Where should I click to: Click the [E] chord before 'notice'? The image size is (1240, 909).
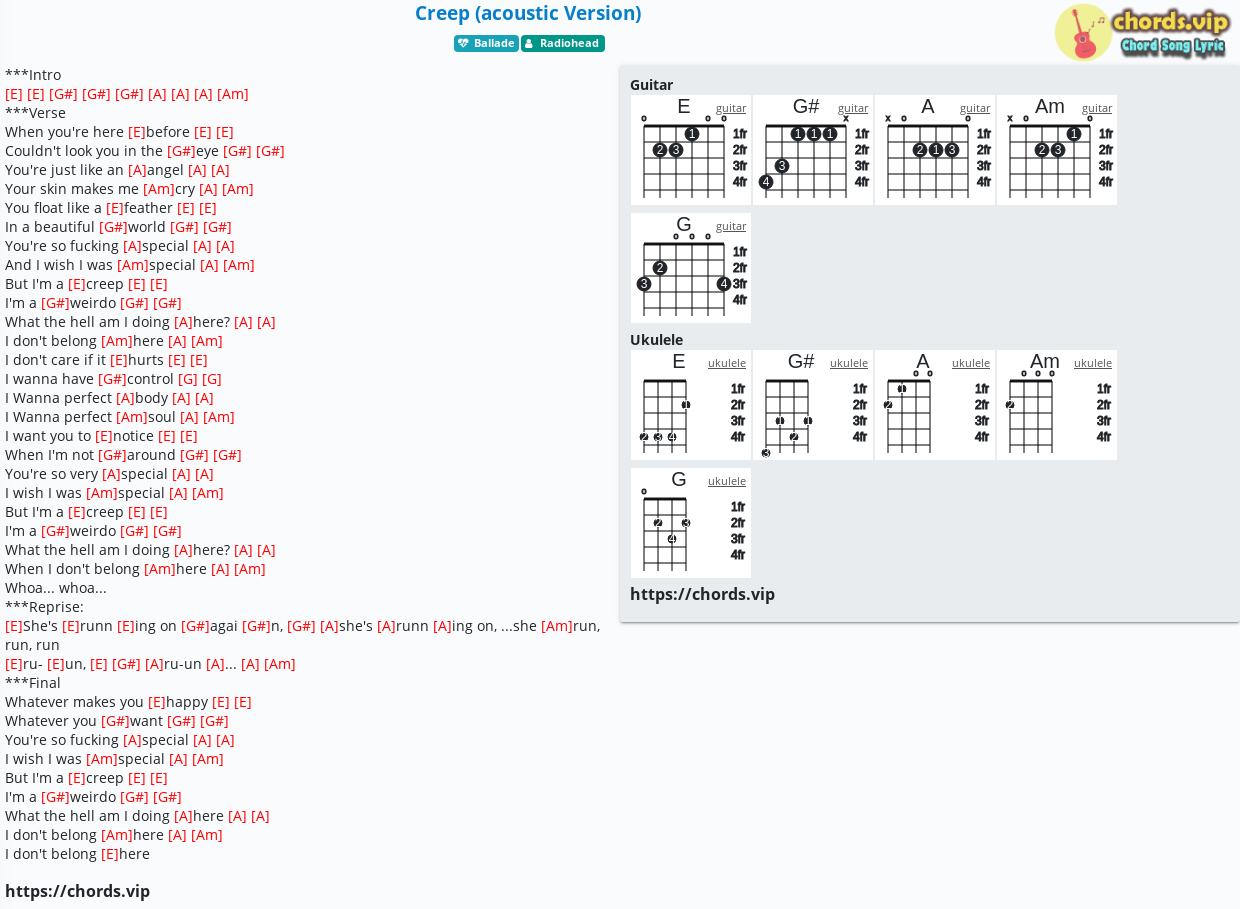pos(104,436)
